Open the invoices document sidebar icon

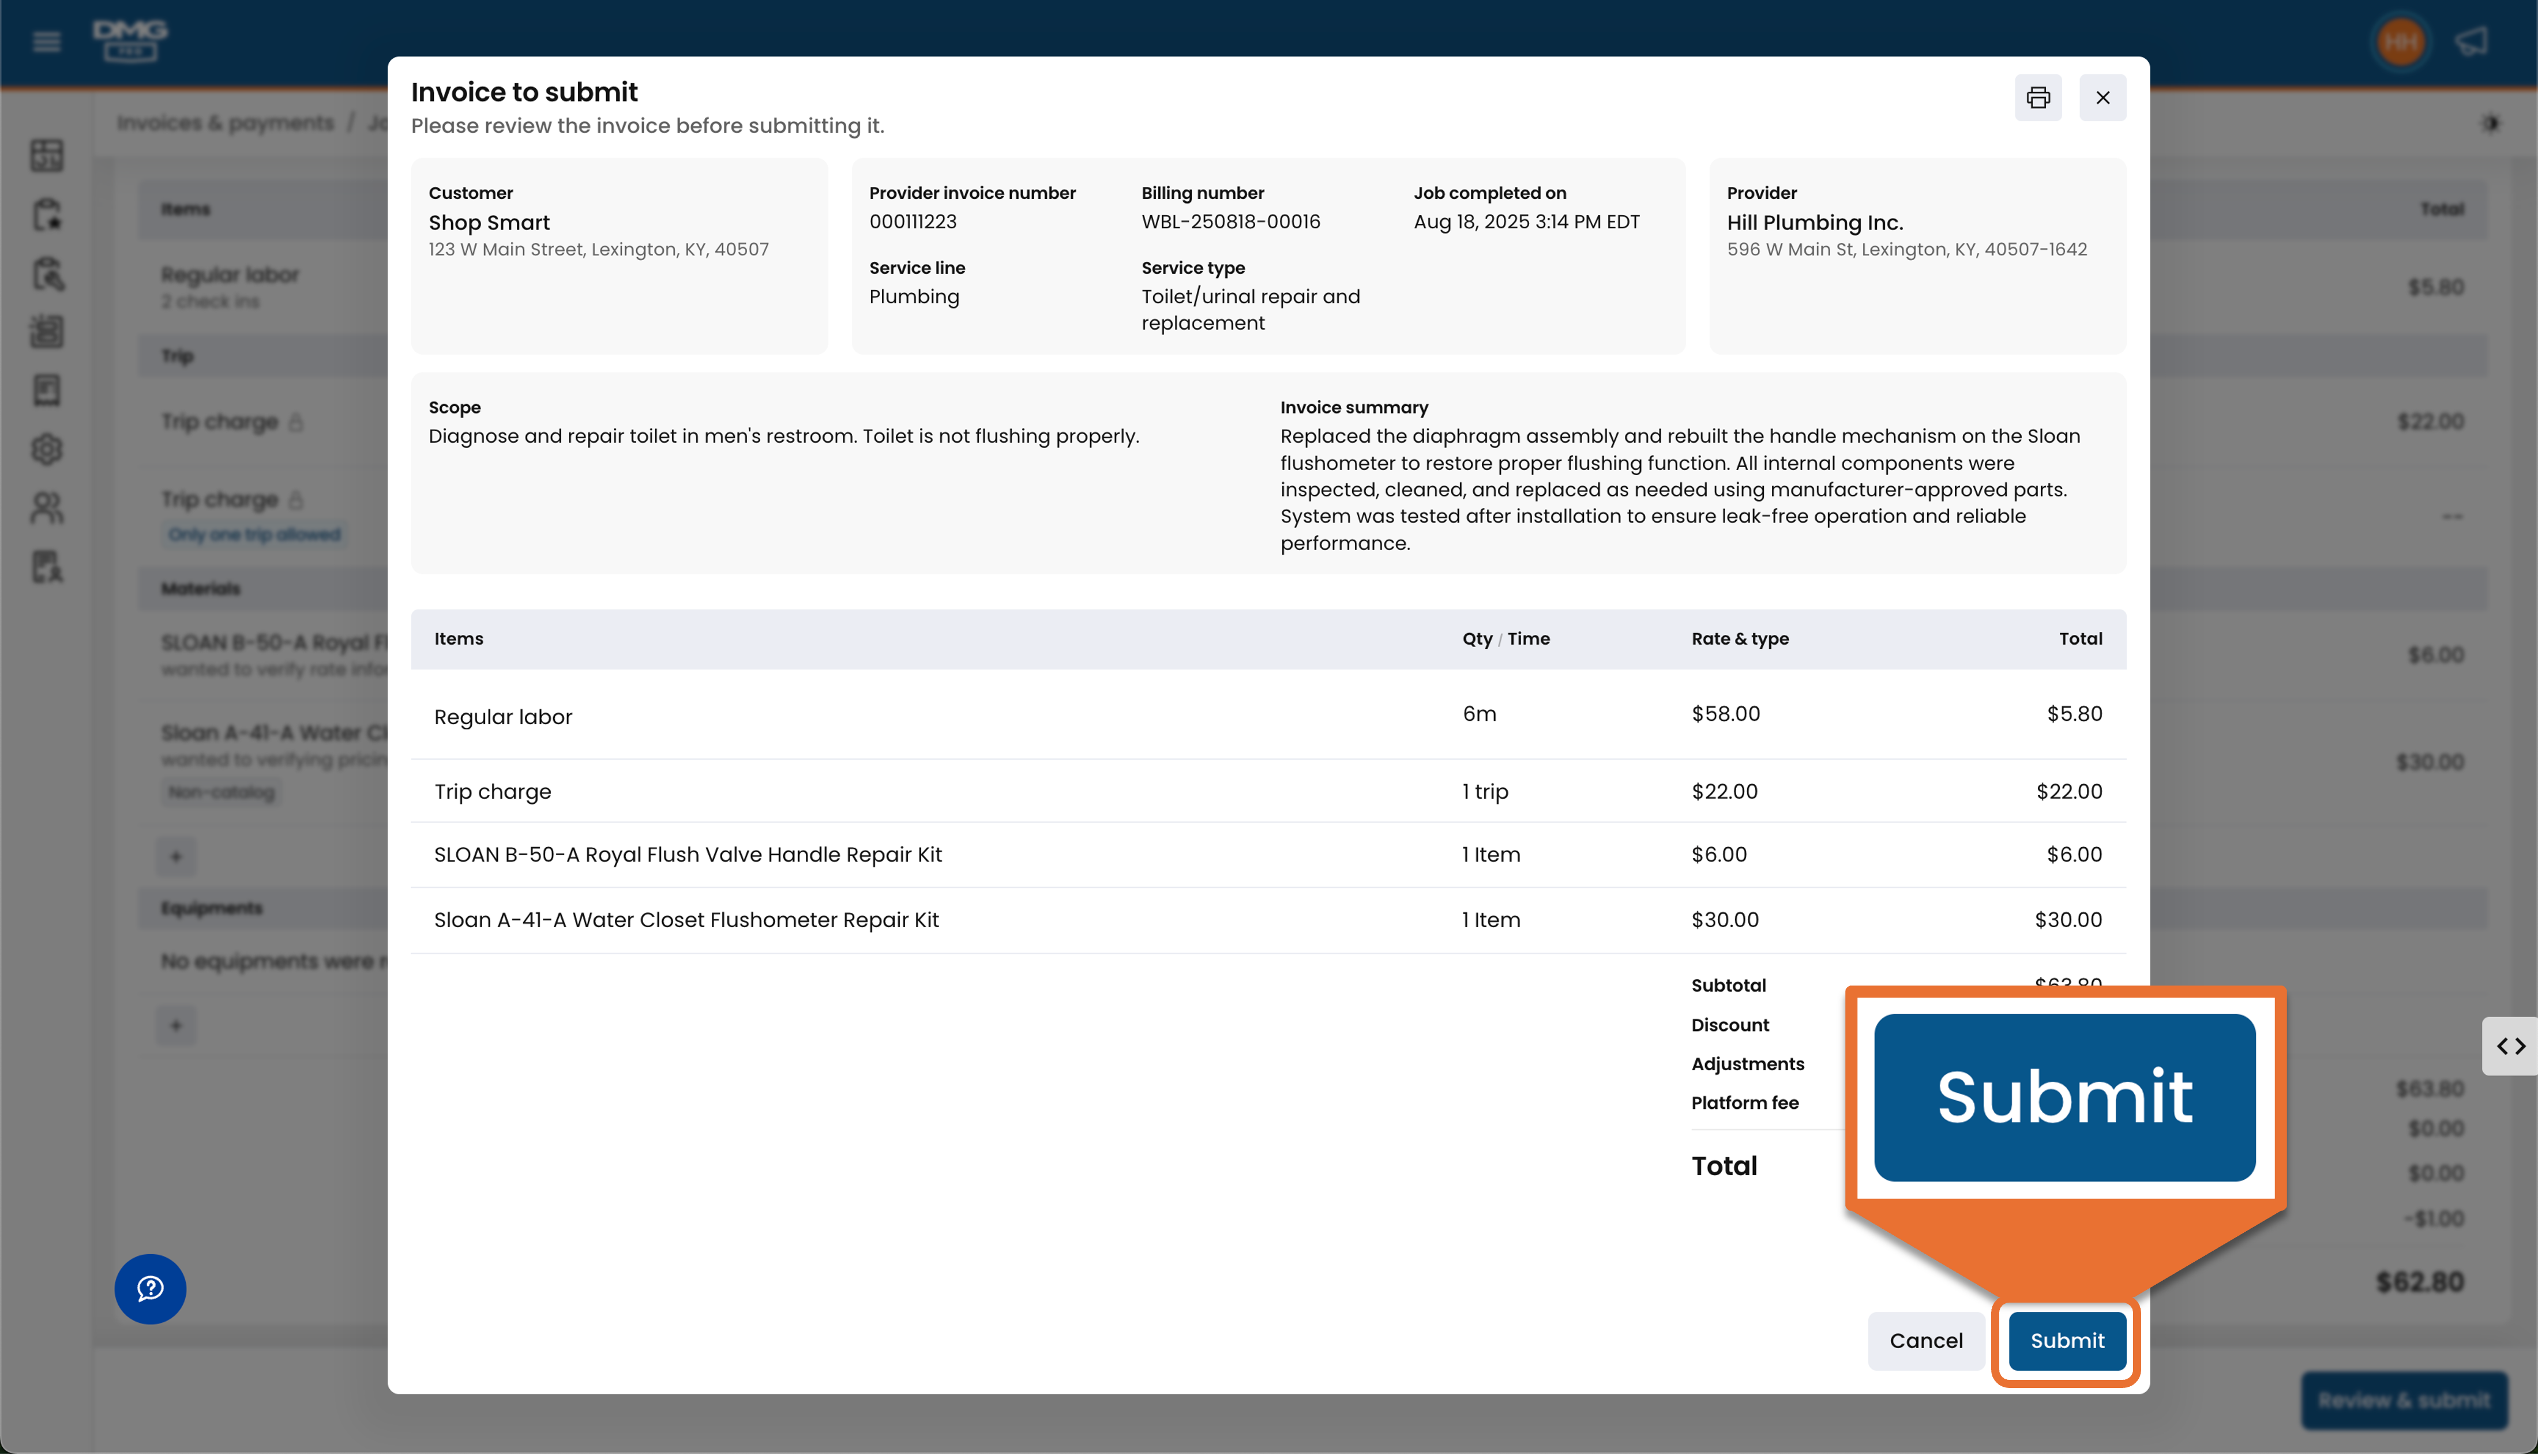click(x=47, y=390)
